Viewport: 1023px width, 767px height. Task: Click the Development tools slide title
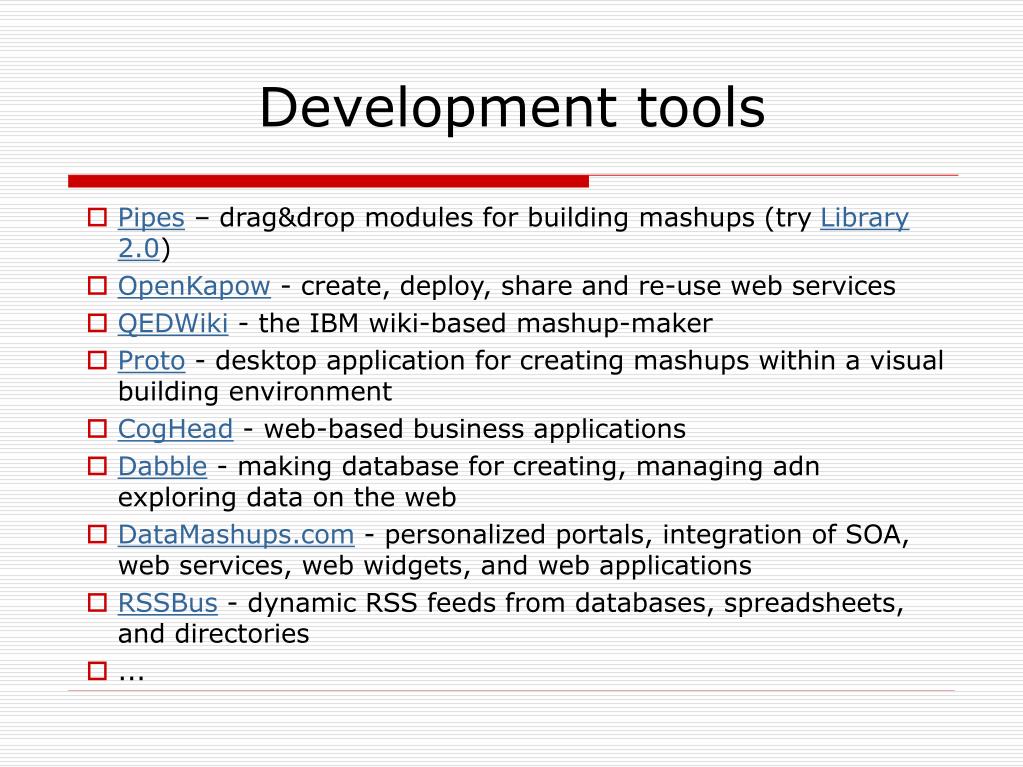(512, 108)
